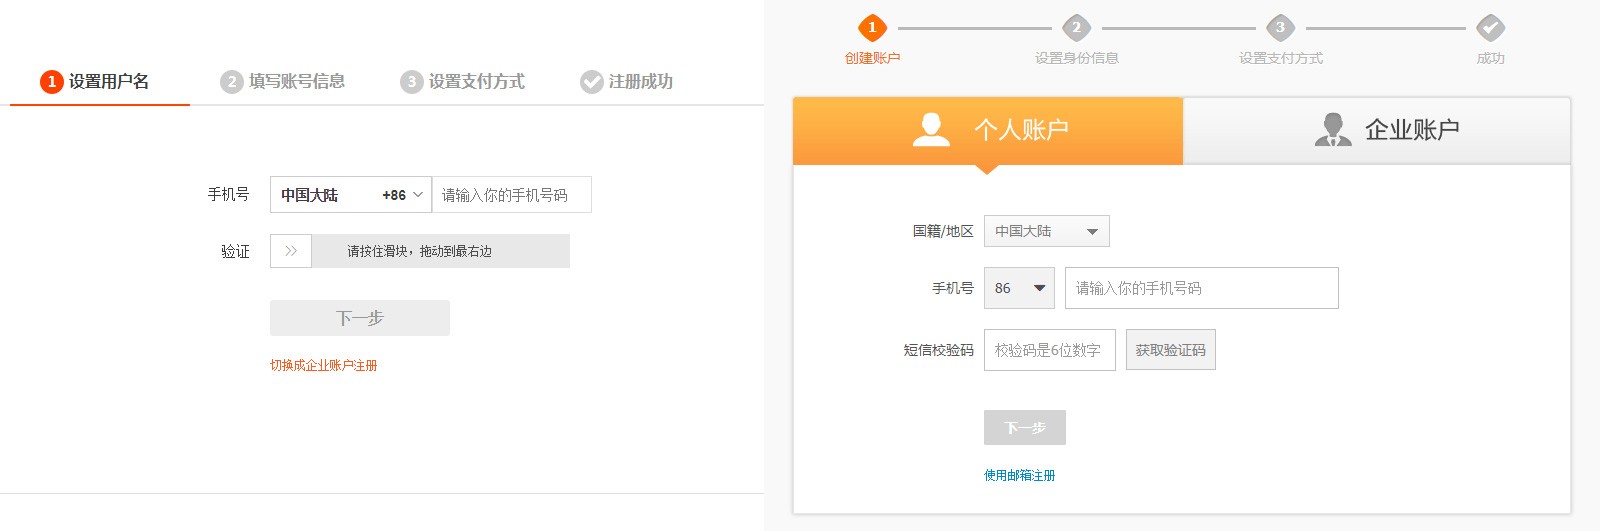Image resolution: width=1600 pixels, height=531 pixels.
Task: Select the 设置支付方式 step tab on left form
Action: 463,82
